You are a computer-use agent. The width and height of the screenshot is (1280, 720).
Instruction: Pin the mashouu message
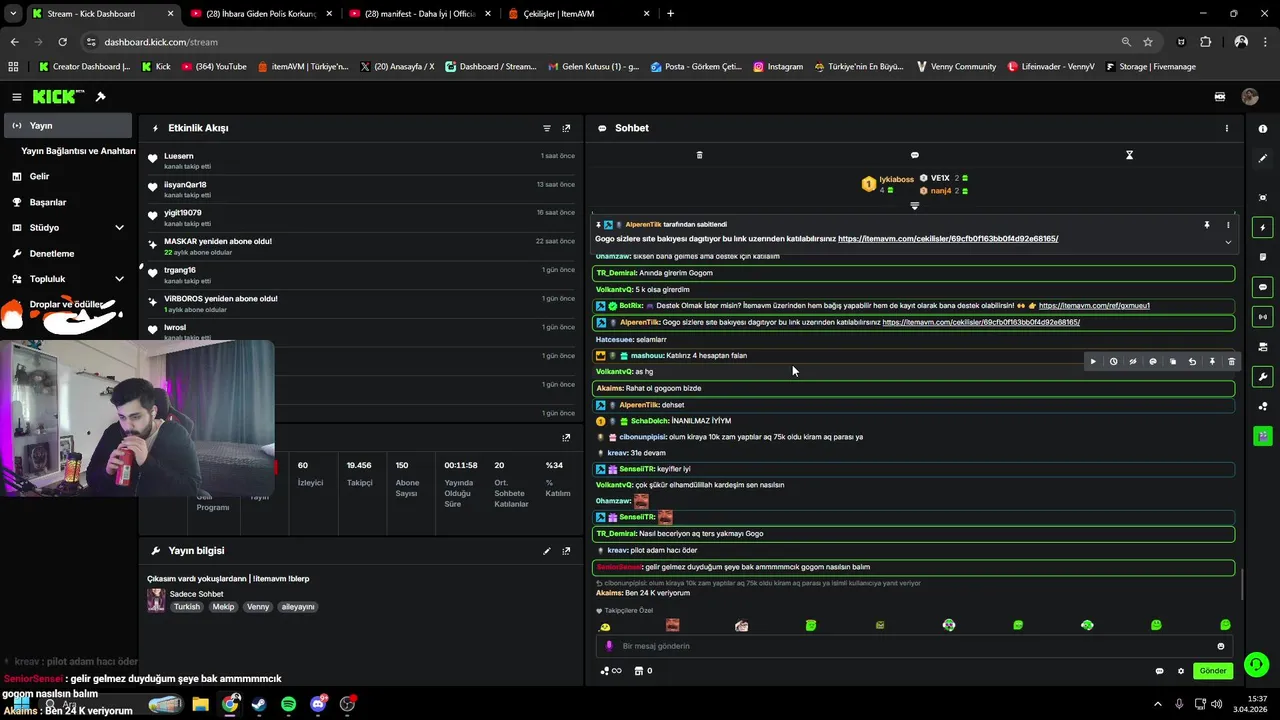(1212, 361)
